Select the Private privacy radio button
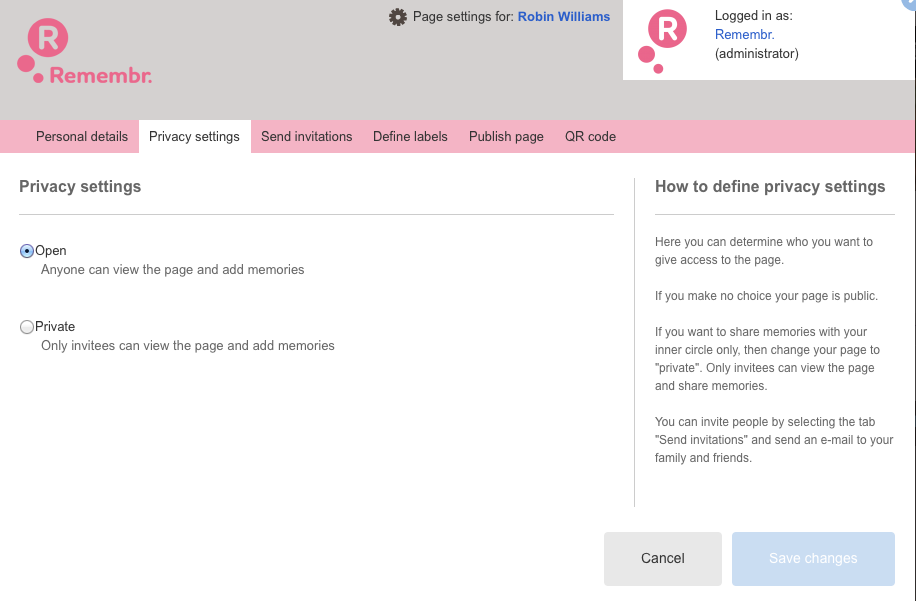Image resolution: width=916 pixels, height=601 pixels. click(27, 327)
